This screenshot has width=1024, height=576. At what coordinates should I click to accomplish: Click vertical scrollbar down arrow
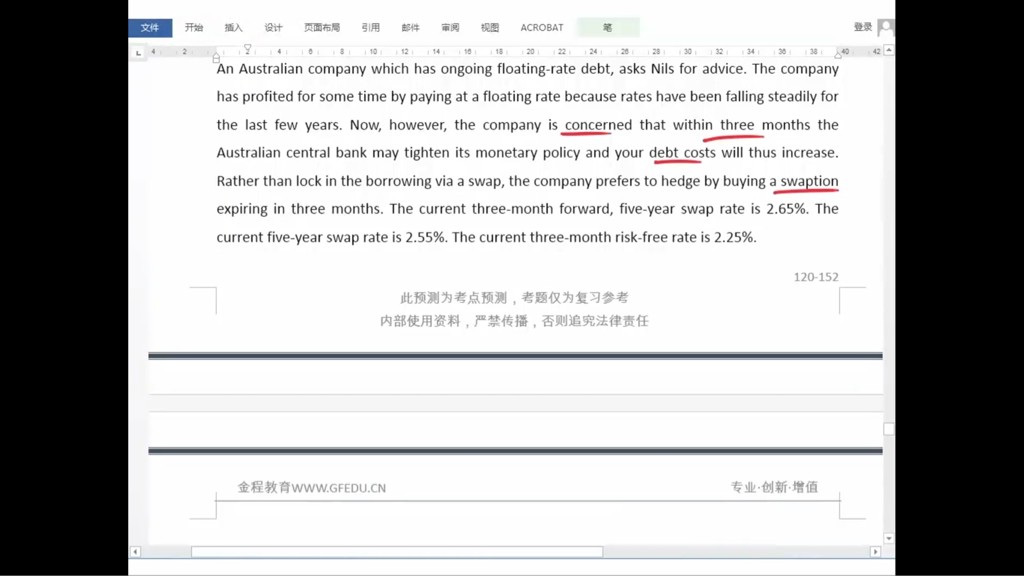pos(889,538)
